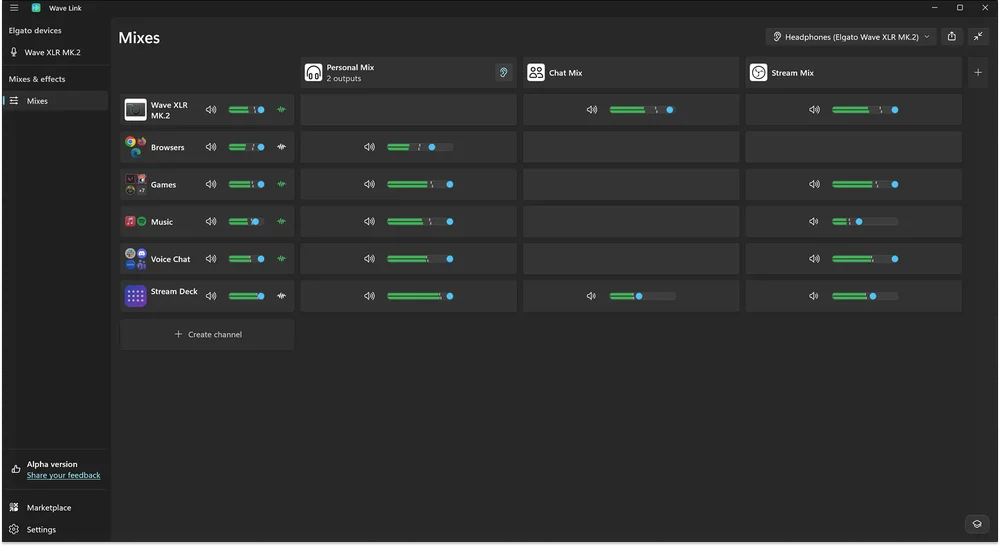The height and width of the screenshot is (546, 1000).
Task: Click the layers icon at the bottom right
Action: click(x=976, y=524)
